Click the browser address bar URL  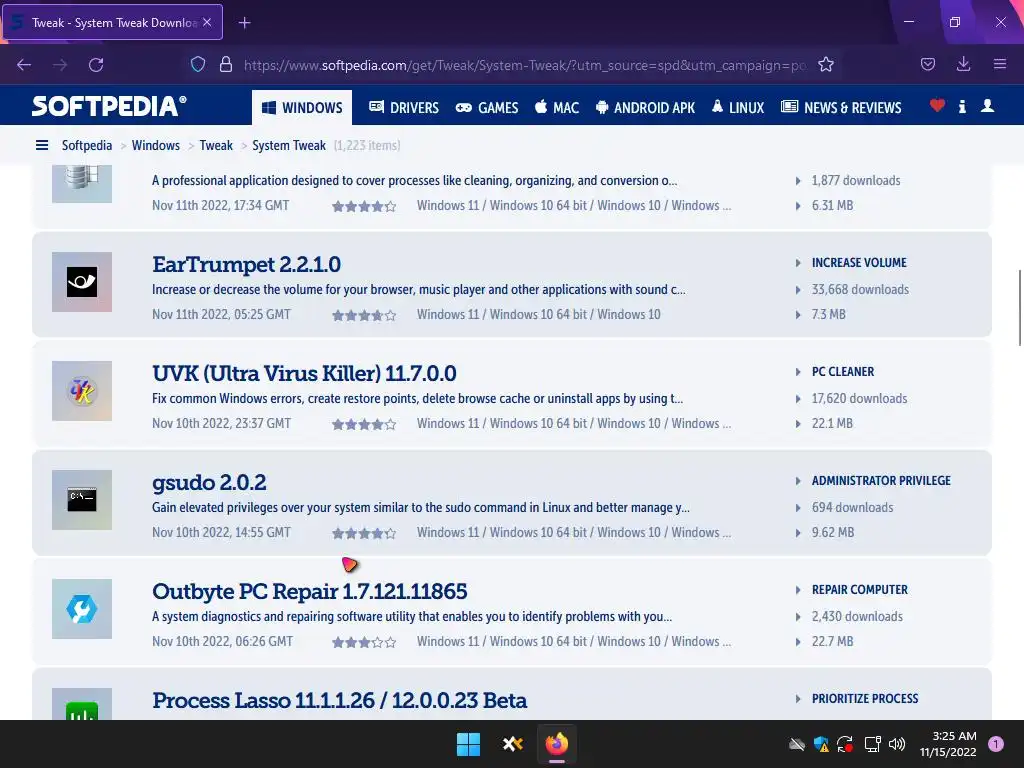524,65
